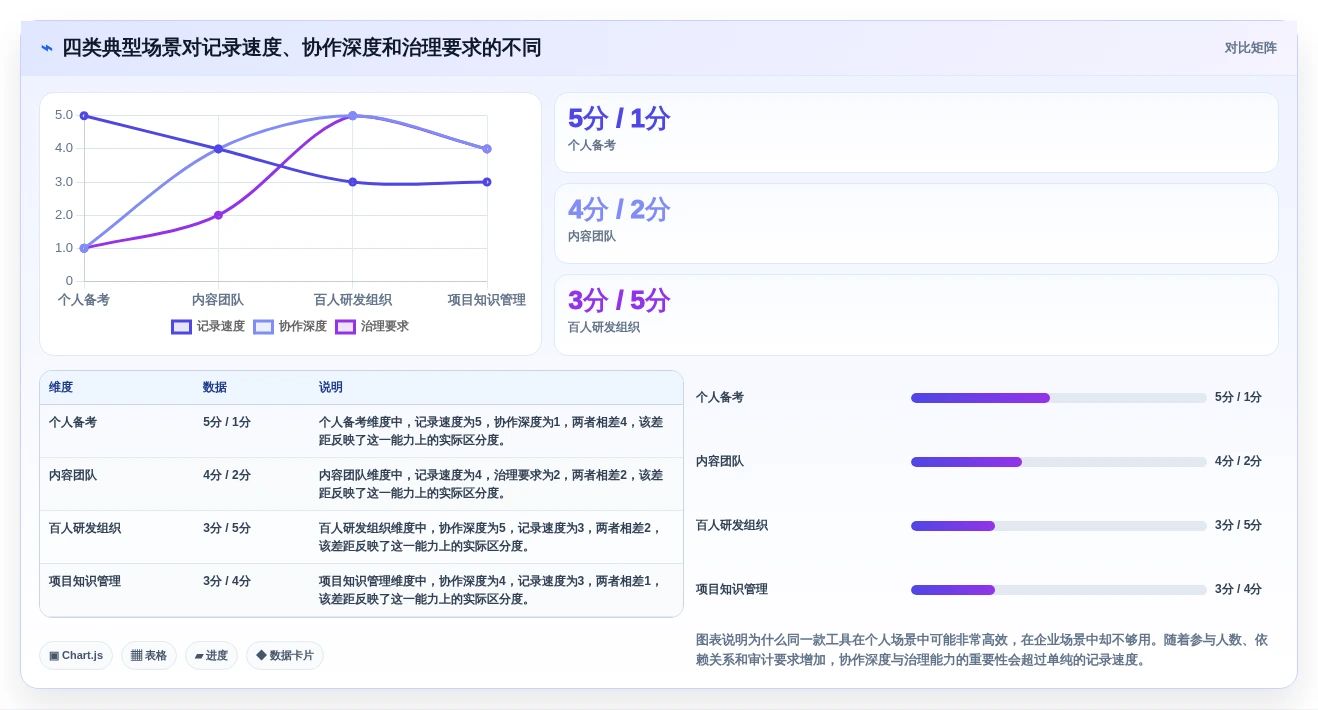Click the shared data point at 内容团队 (4.0)
1318x710 pixels.
coord(218,149)
